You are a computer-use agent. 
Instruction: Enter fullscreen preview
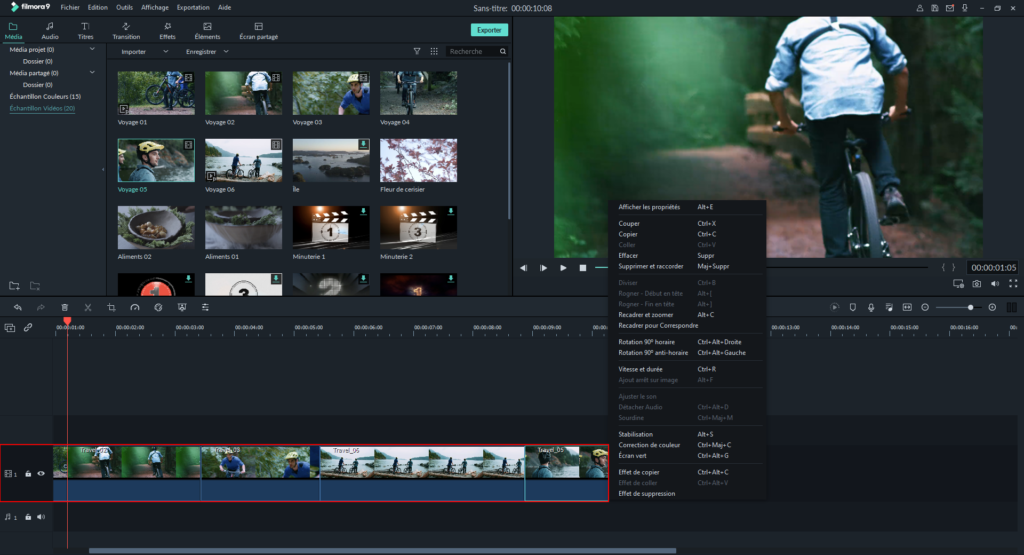click(x=1013, y=284)
